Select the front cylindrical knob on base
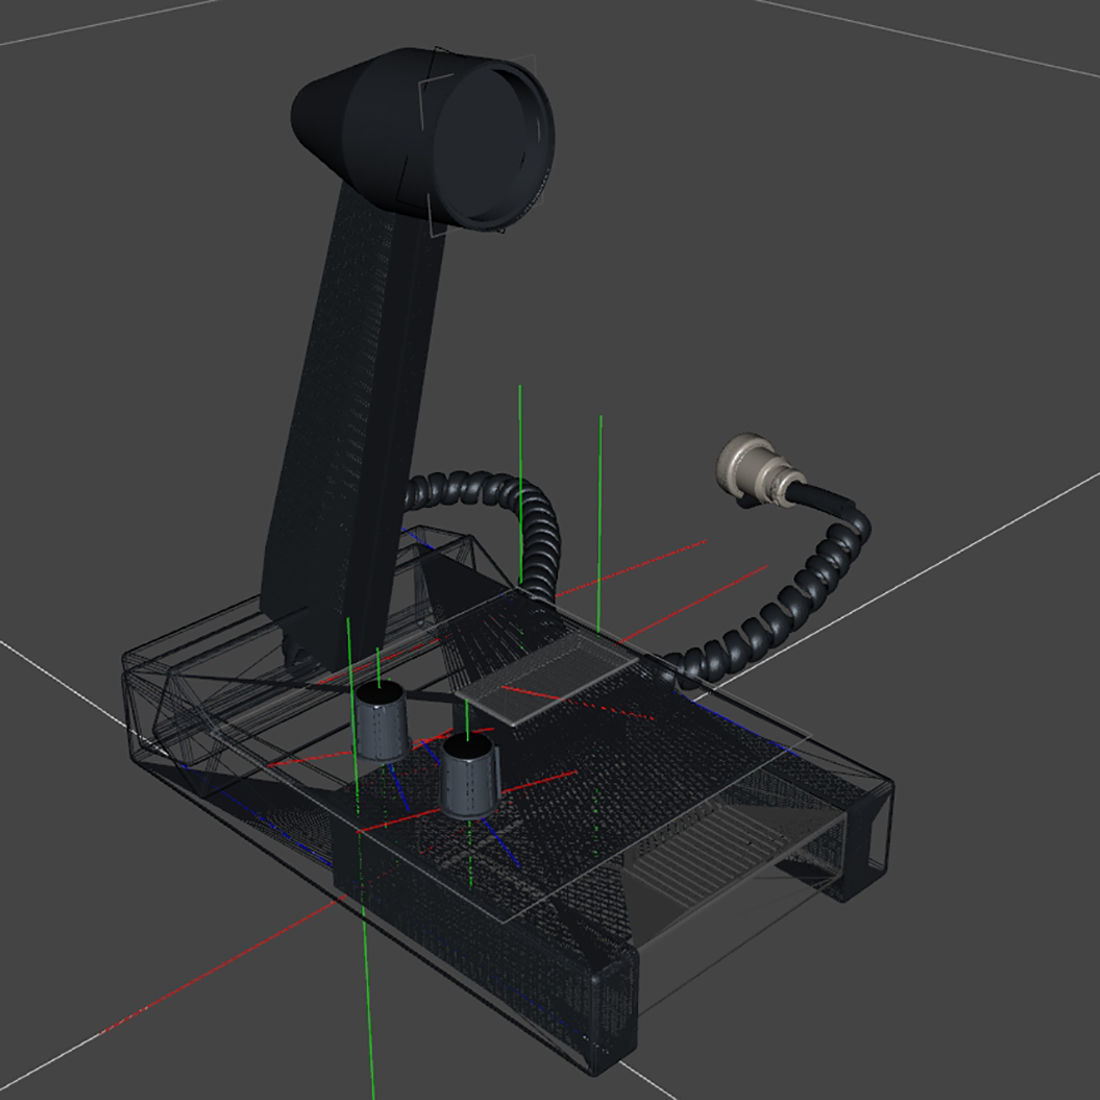 [x=469, y=776]
